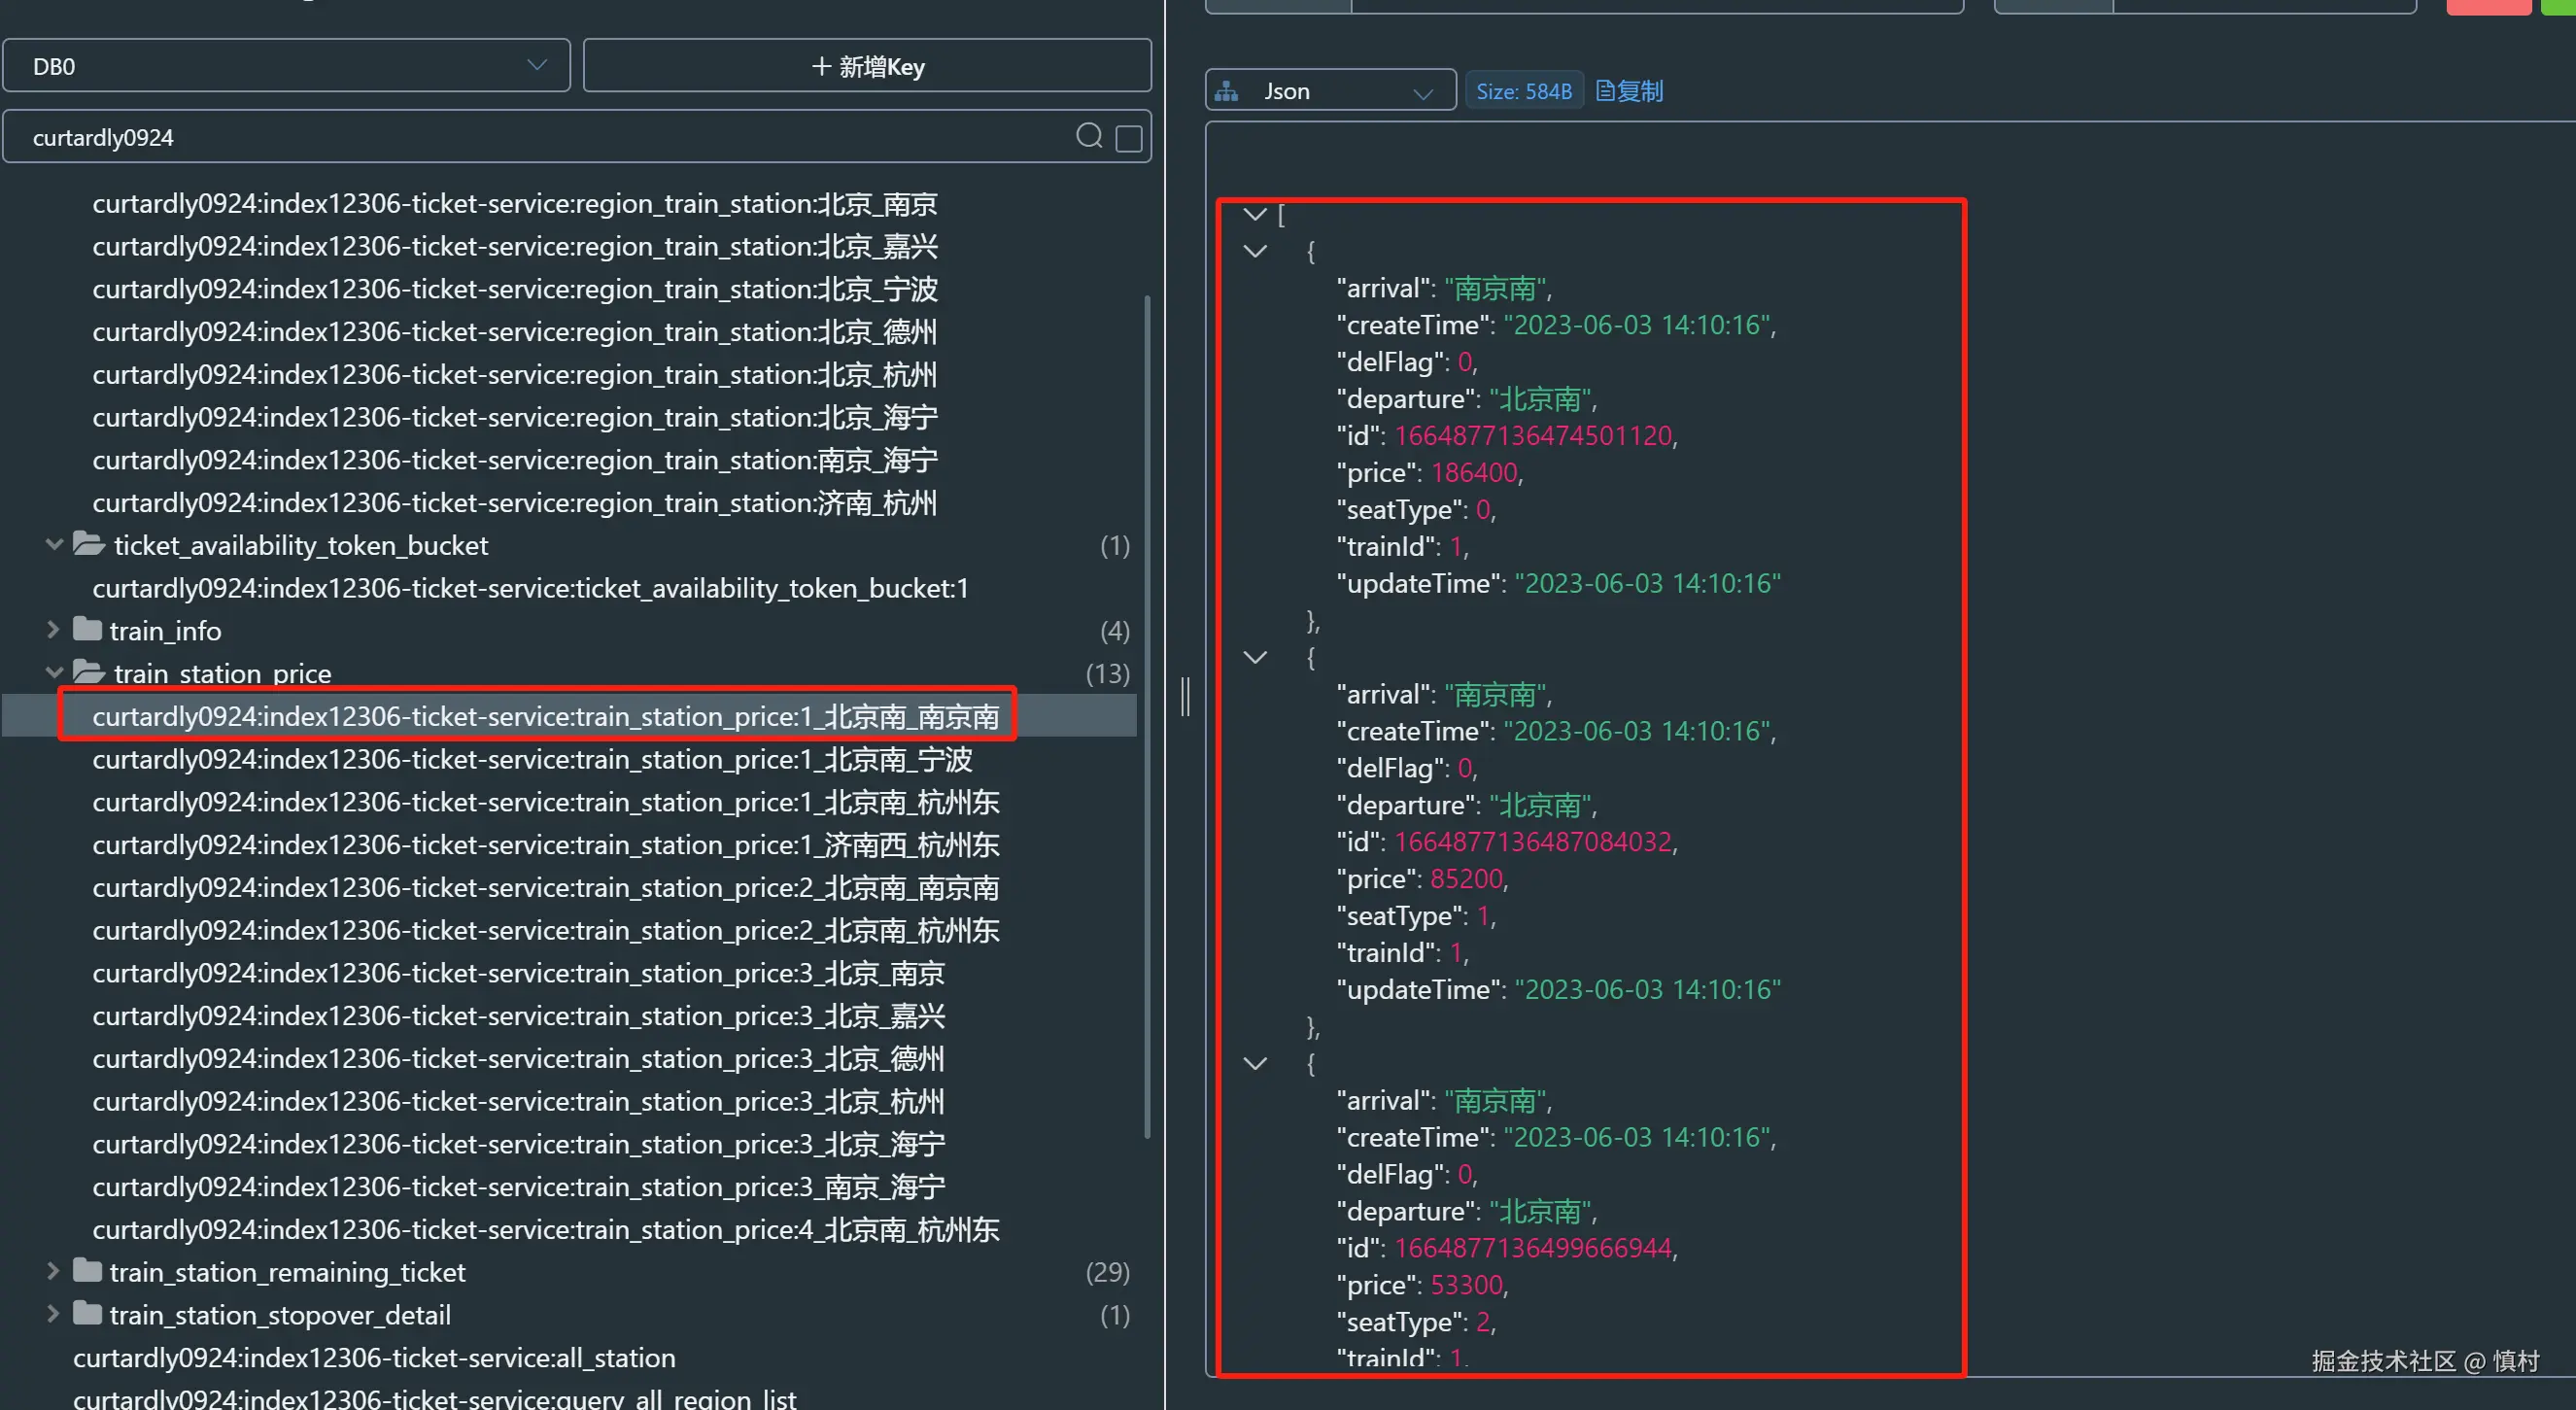Collapse the third JSON object with price 53300
Viewport: 2576px width, 1410px height.
[1254, 1063]
